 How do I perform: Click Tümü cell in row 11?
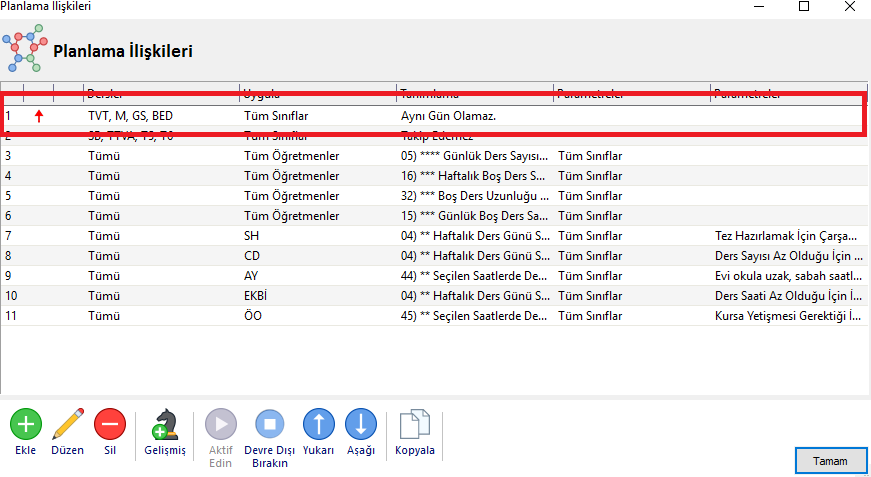pos(104,316)
